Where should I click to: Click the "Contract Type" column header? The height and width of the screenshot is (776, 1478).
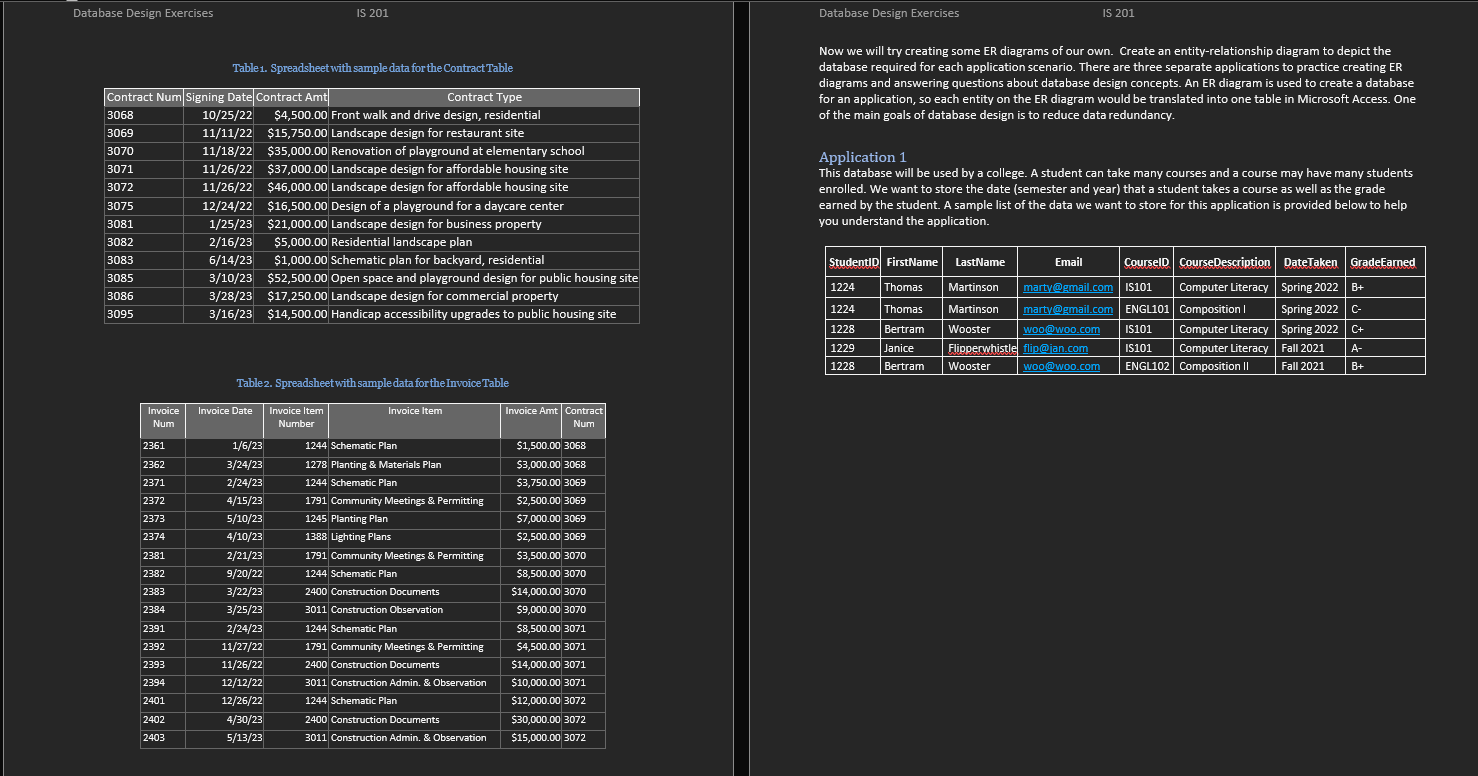pos(484,97)
